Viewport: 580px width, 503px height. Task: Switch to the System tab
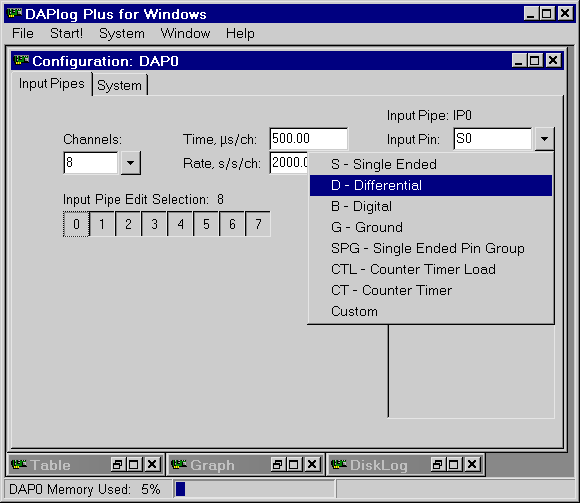(x=119, y=85)
